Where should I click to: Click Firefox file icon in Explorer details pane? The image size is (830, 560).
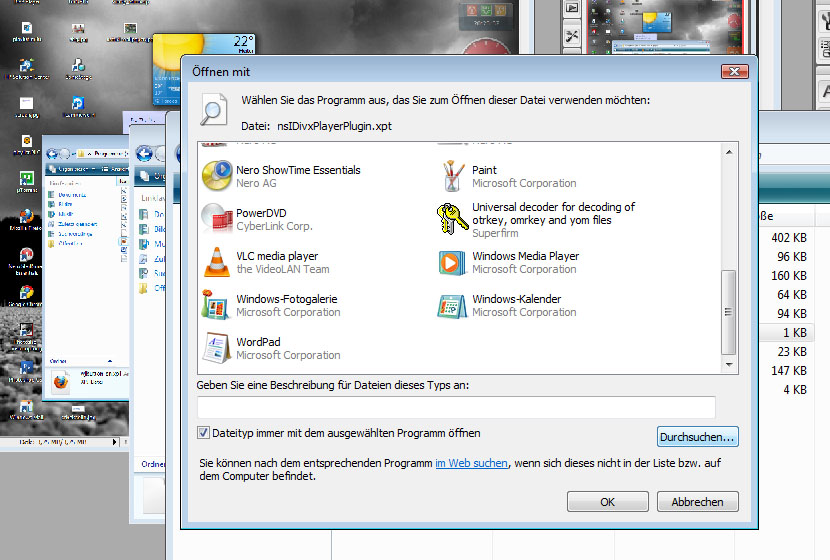point(60,382)
